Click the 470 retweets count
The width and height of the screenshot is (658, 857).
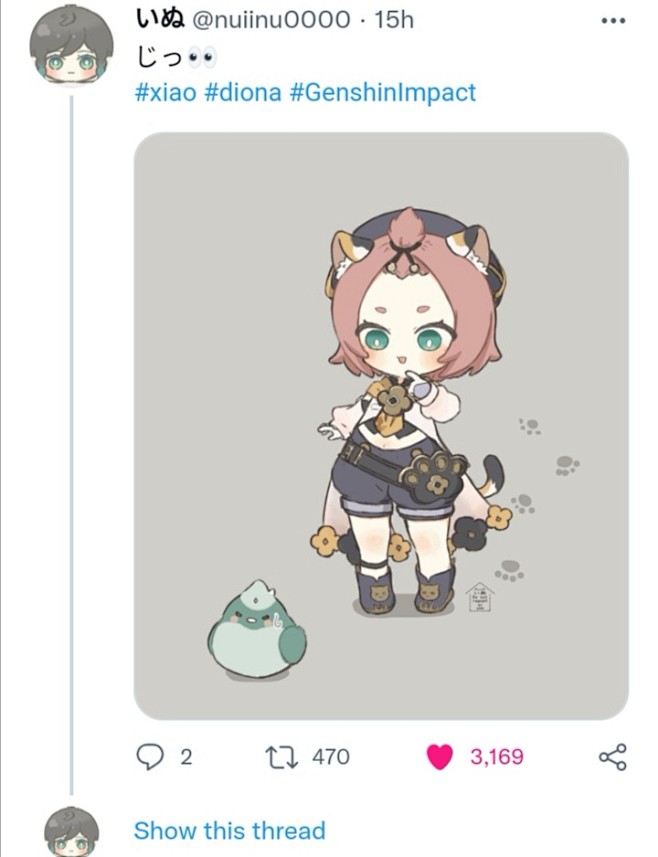331,757
